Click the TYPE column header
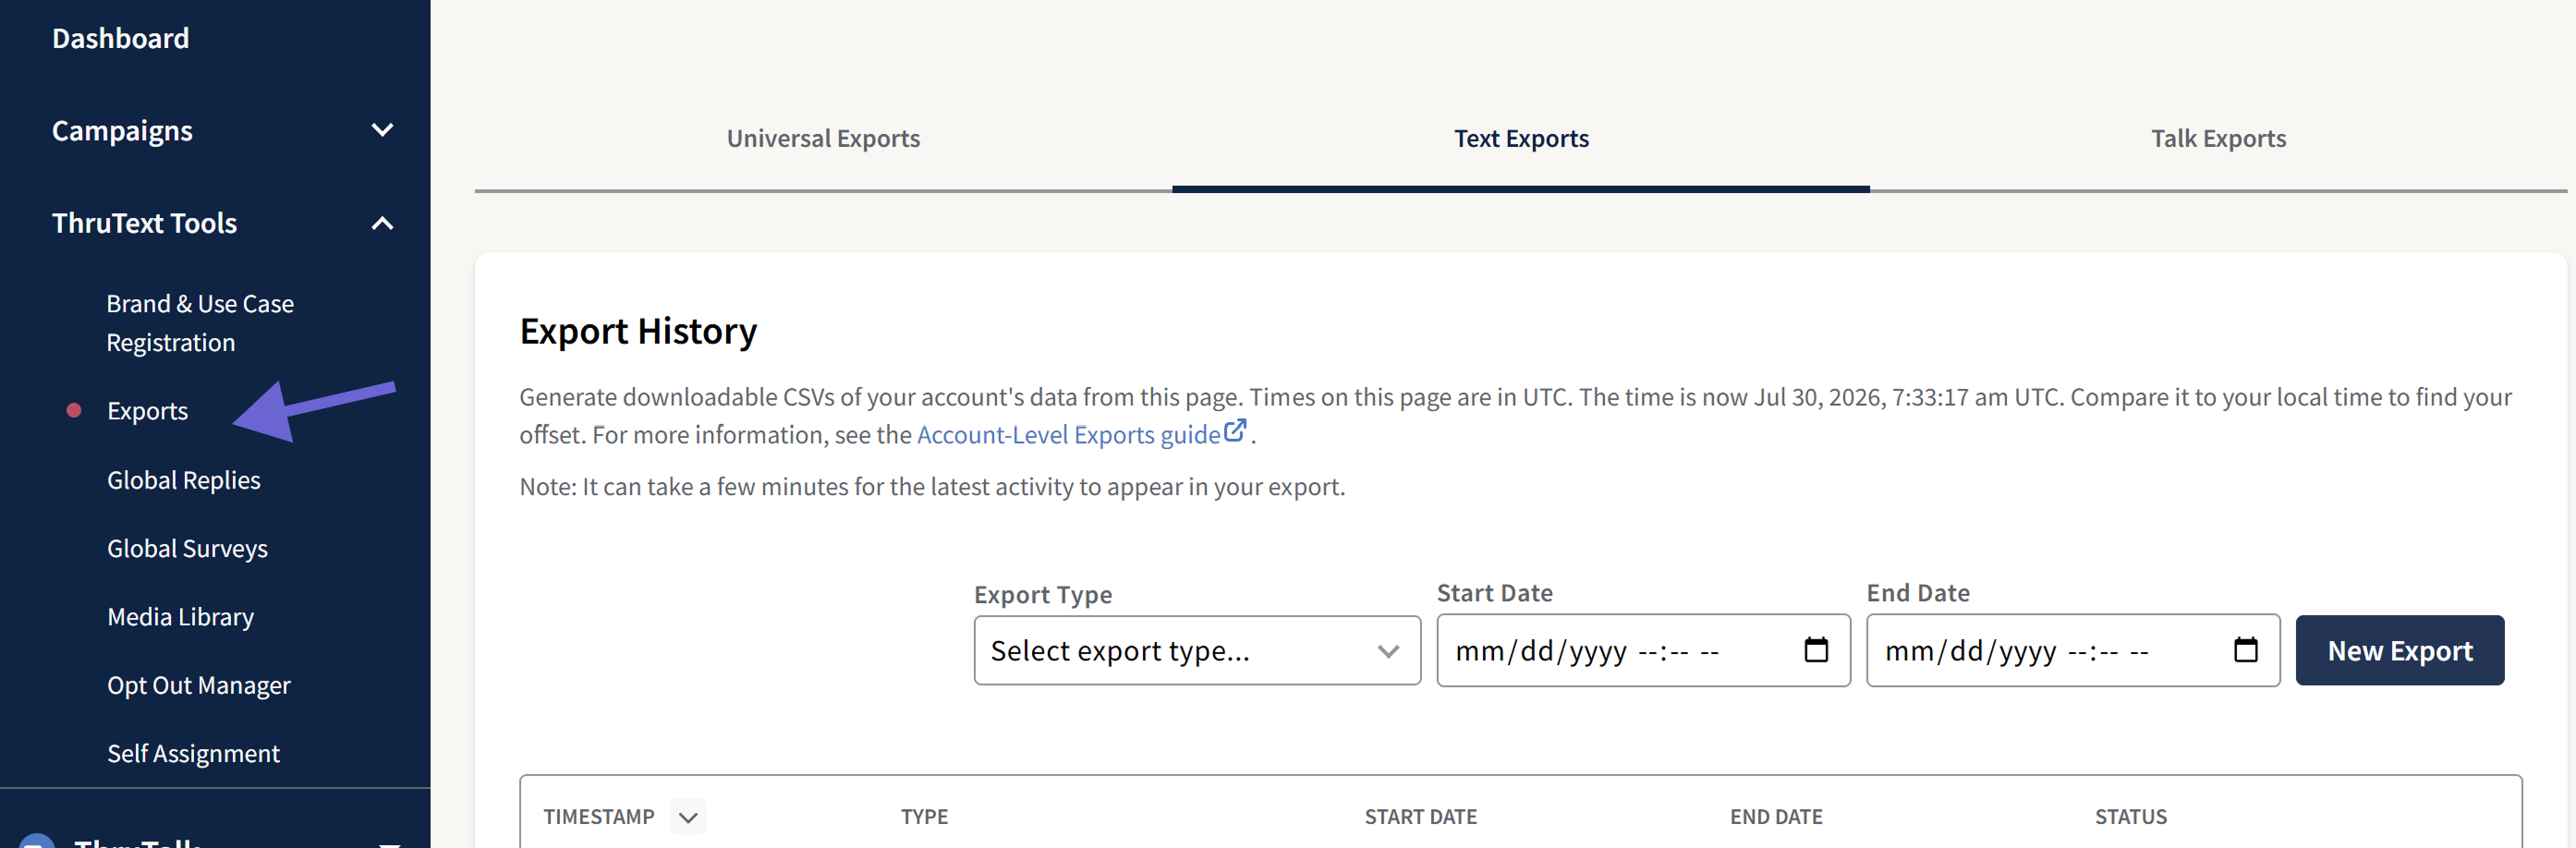Viewport: 2576px width, 848px height. tap(923, 817)
